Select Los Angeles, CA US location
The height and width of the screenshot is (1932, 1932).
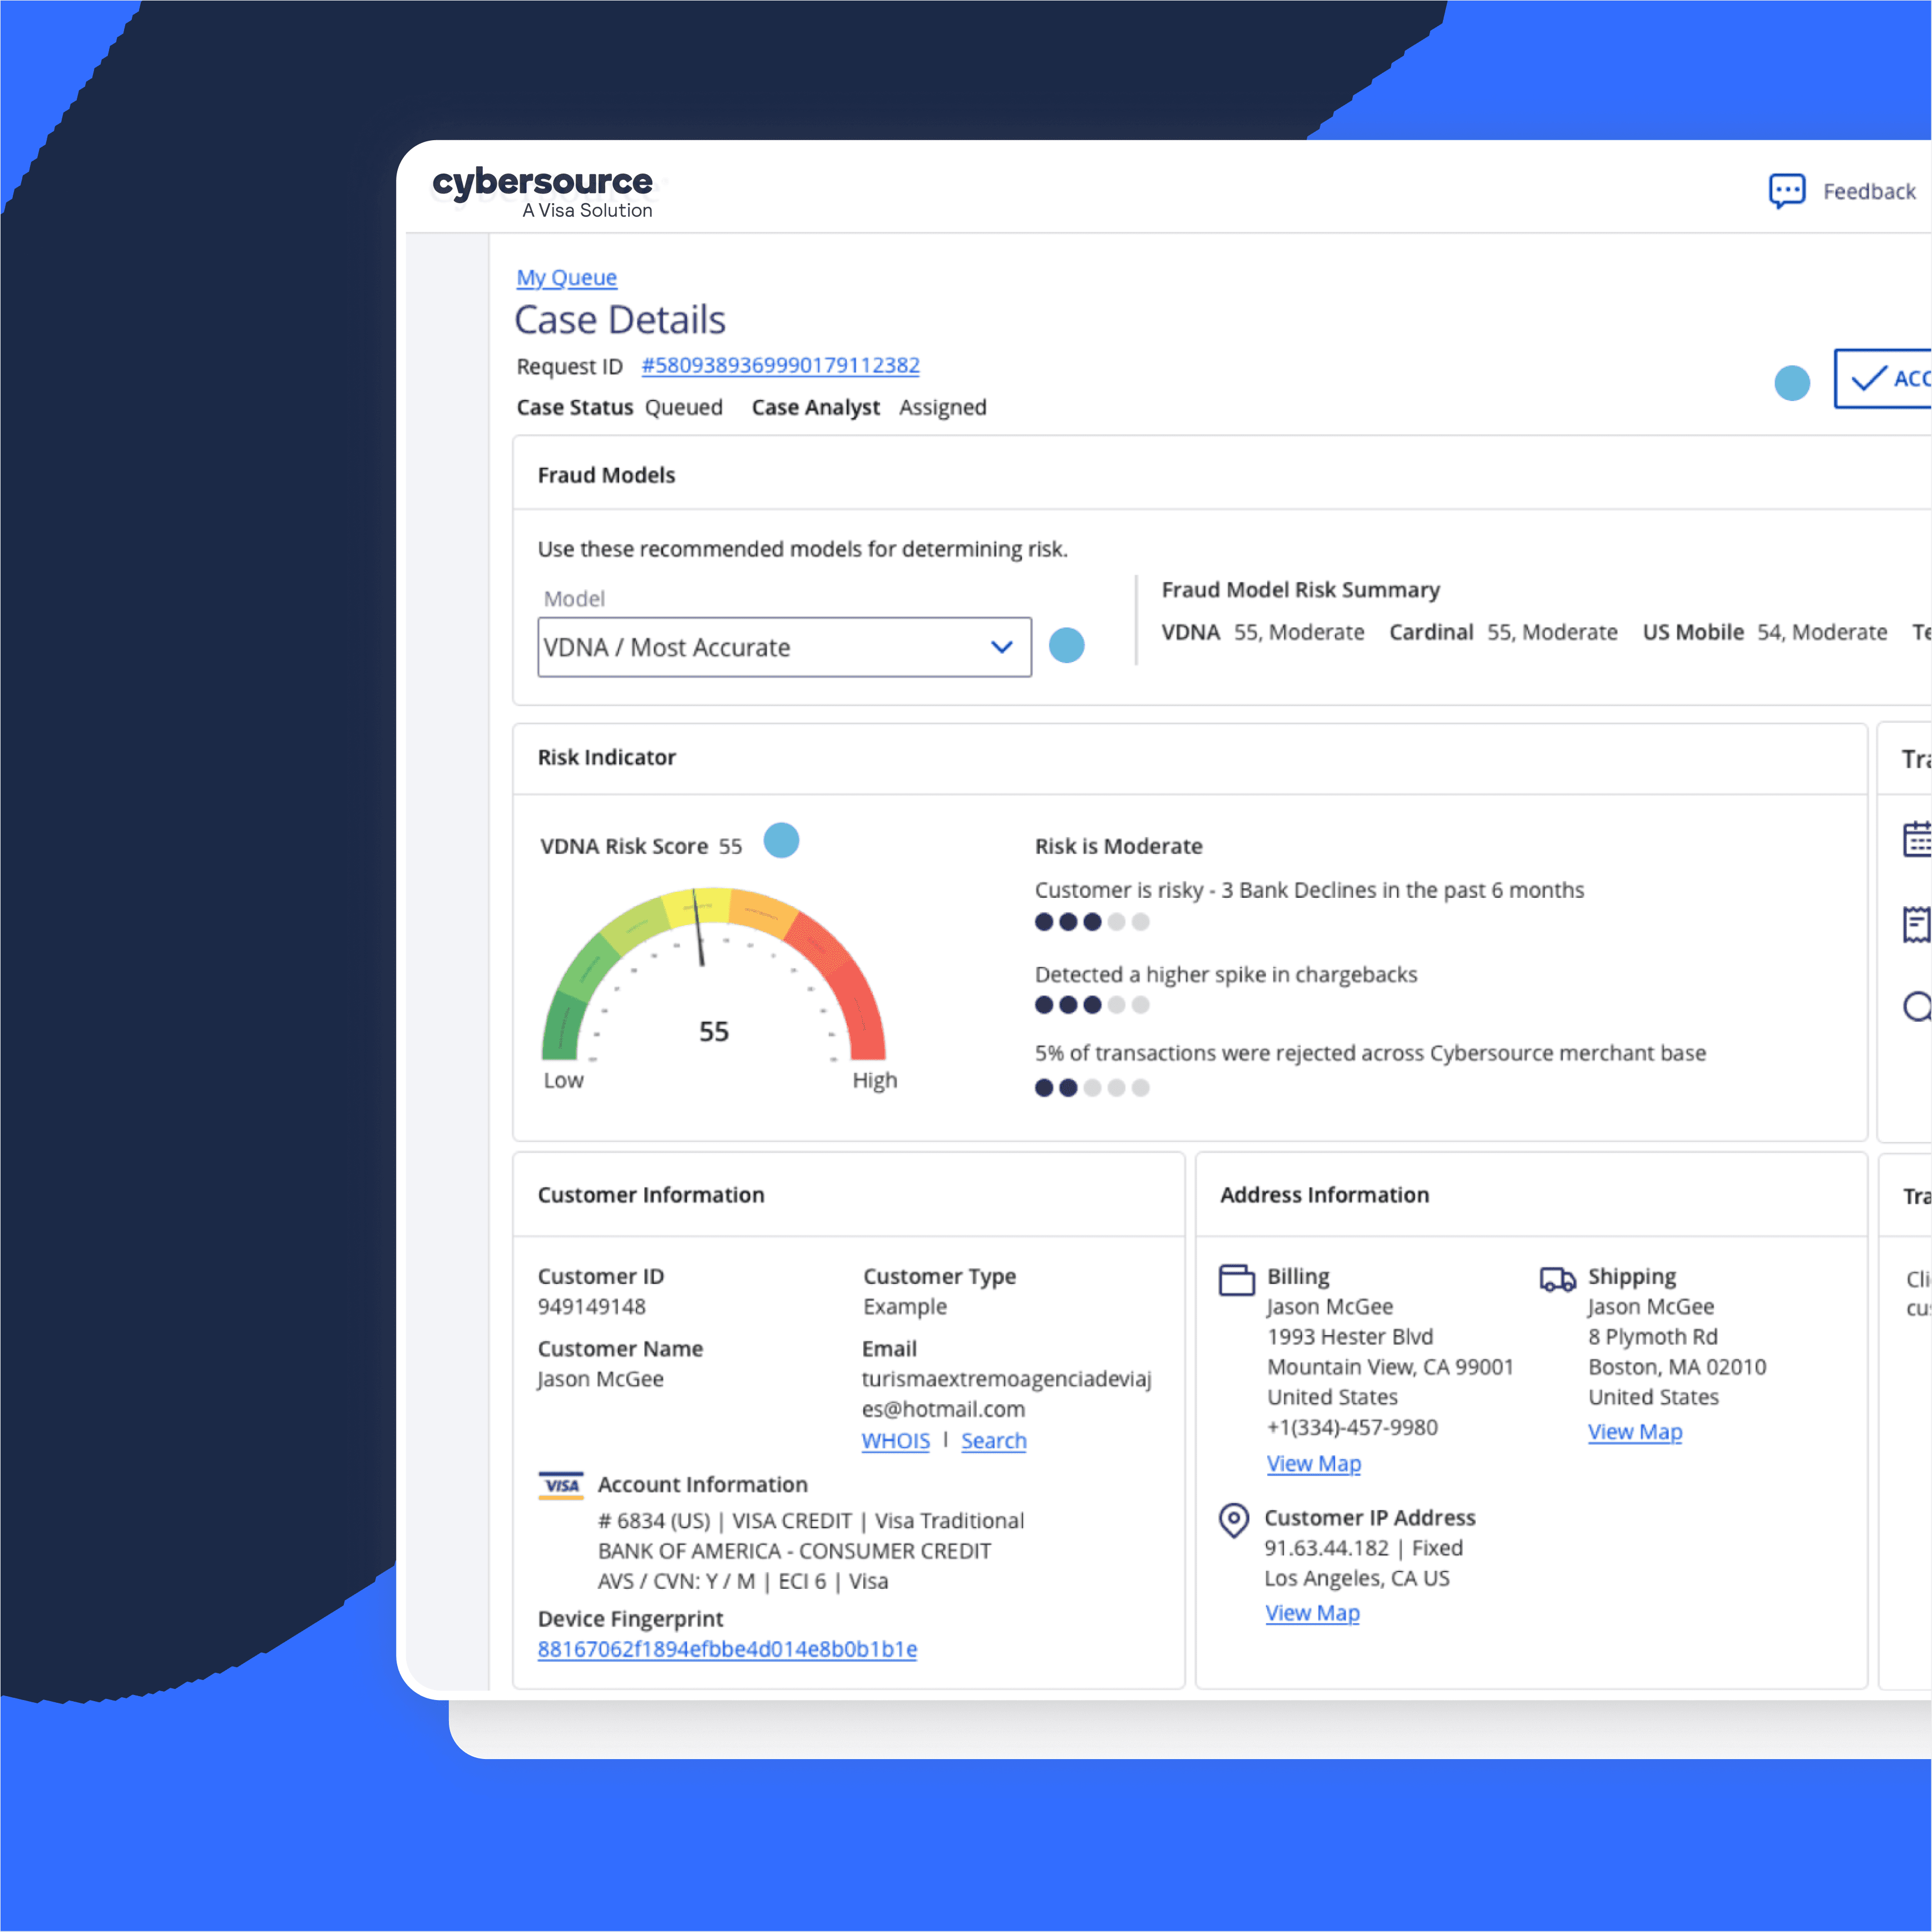[x=1356, y=1578]
